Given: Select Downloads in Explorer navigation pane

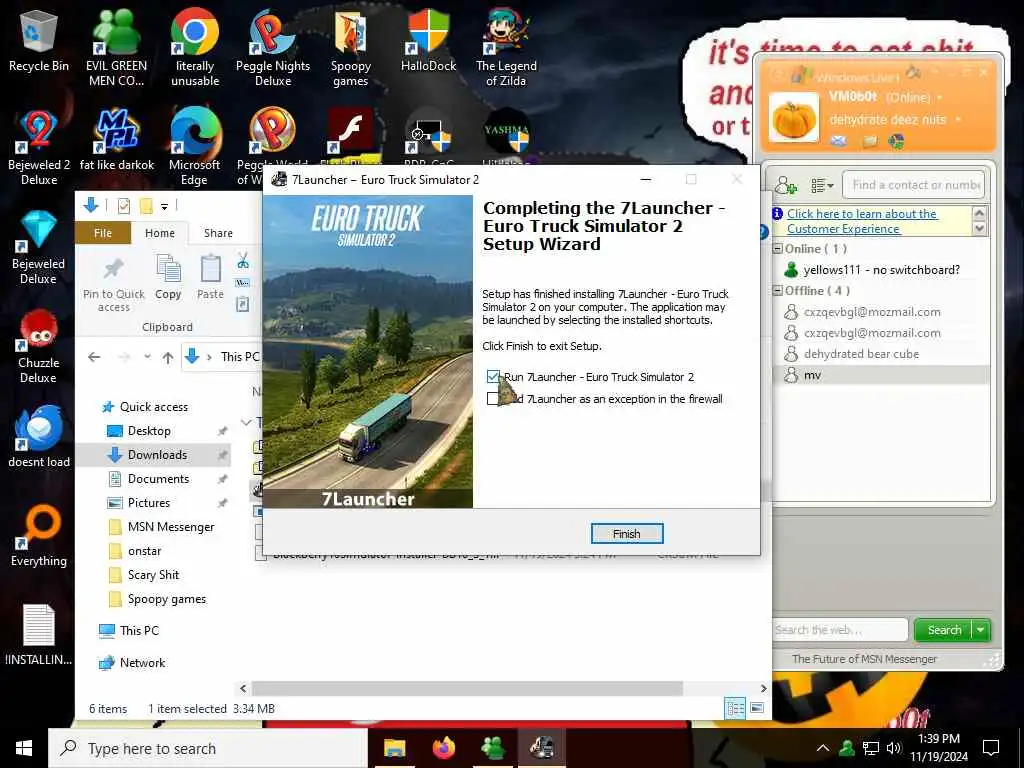Looking at the screenshot, I should click(157, 455).
